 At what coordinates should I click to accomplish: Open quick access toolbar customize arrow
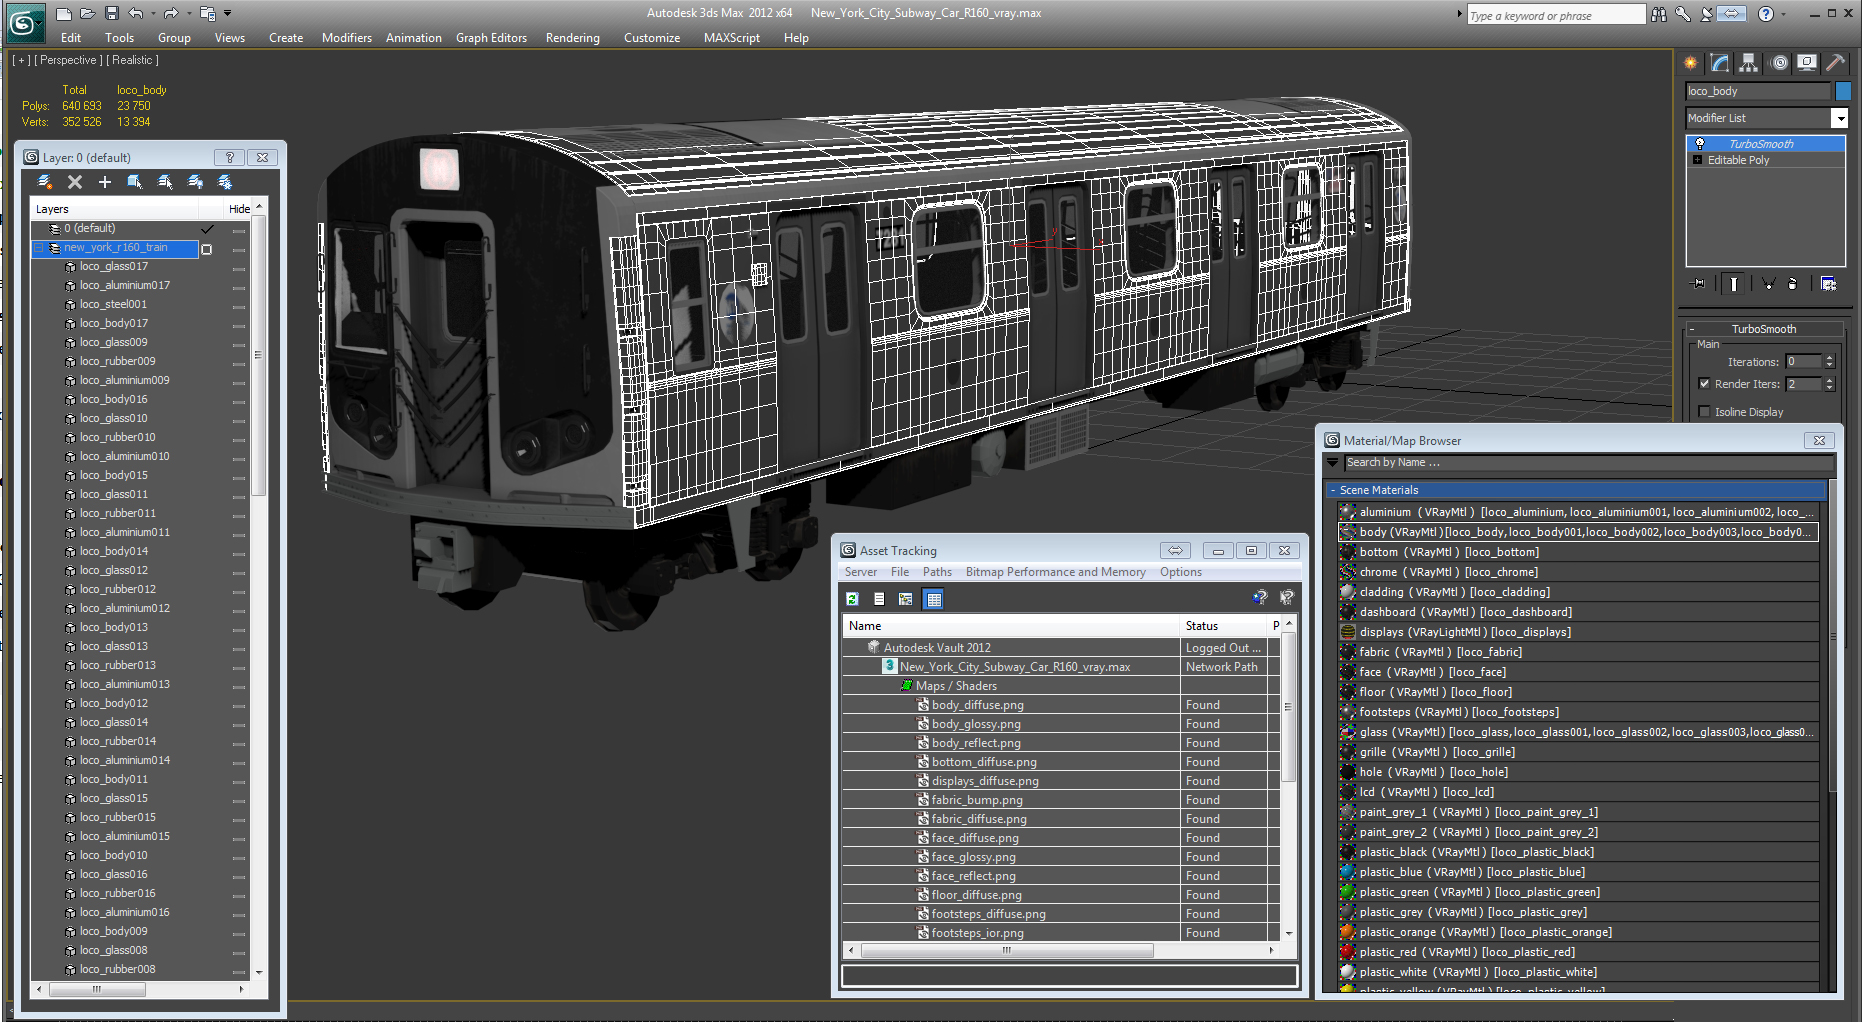coord(228,14)
